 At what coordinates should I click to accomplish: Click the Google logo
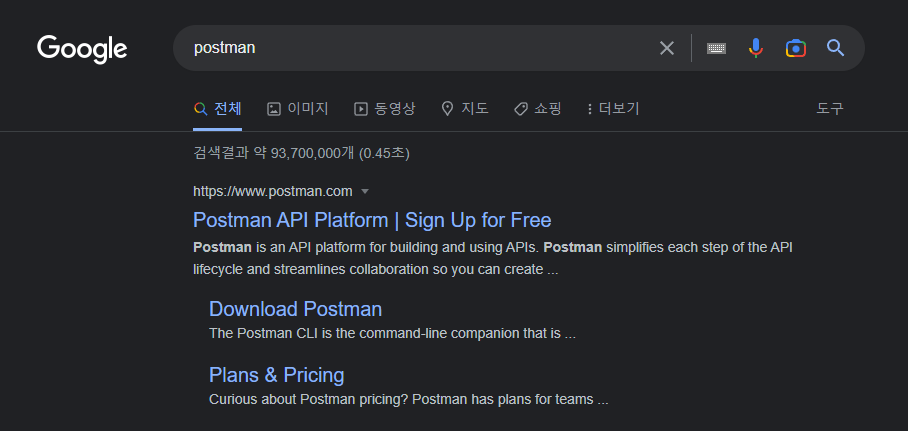pyautogui.click(x=82, y=49)
